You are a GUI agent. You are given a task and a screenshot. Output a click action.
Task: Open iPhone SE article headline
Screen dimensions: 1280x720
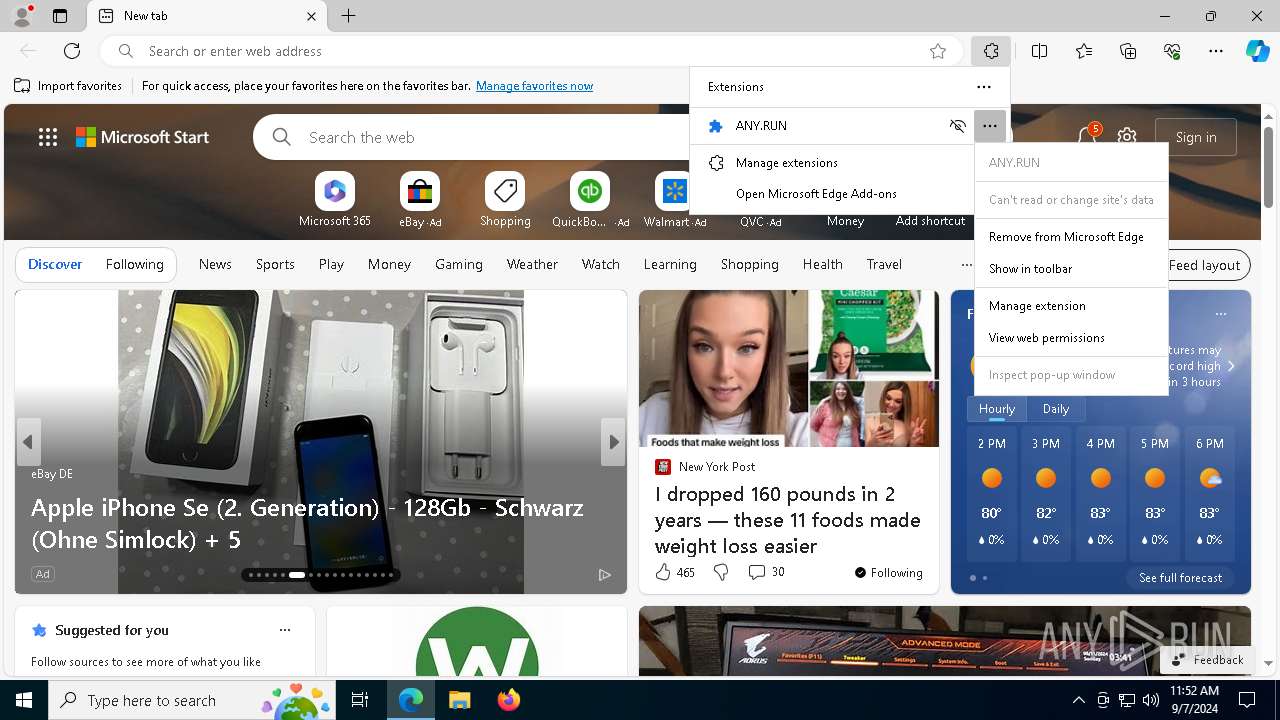point(307,523)
